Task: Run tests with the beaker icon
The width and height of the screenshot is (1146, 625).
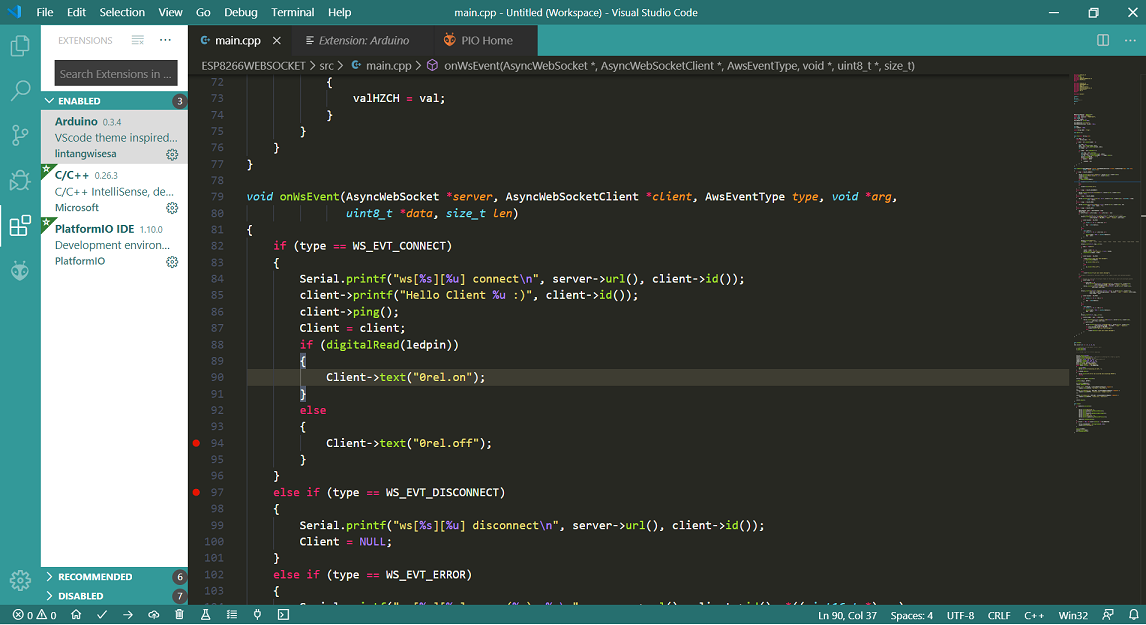Action: [205, 615]
